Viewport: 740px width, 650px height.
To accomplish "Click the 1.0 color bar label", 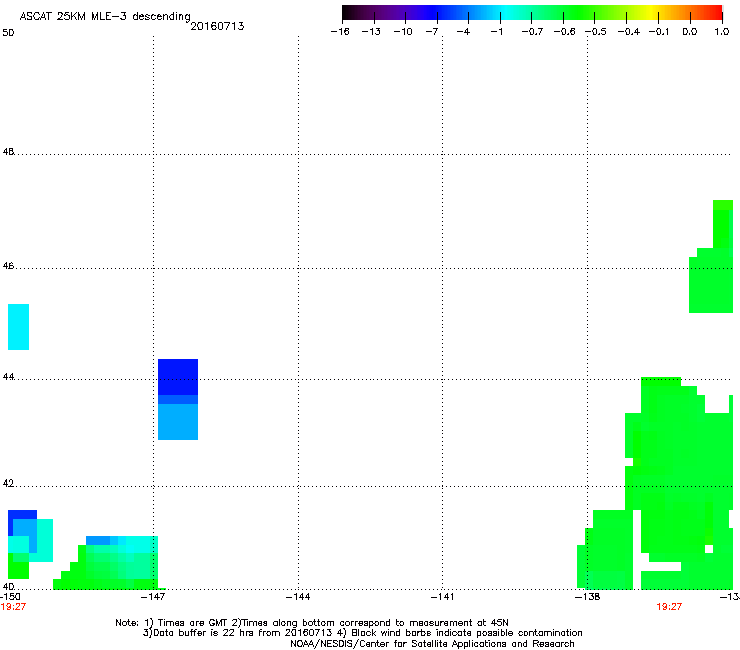I will coord(722,32).
